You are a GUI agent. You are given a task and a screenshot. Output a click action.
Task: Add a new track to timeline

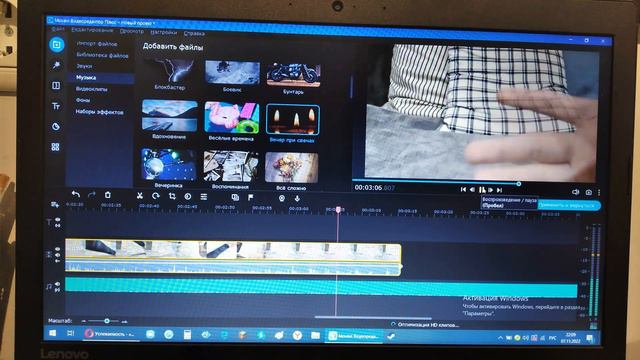pyautogui.click(x=55, y=204)
